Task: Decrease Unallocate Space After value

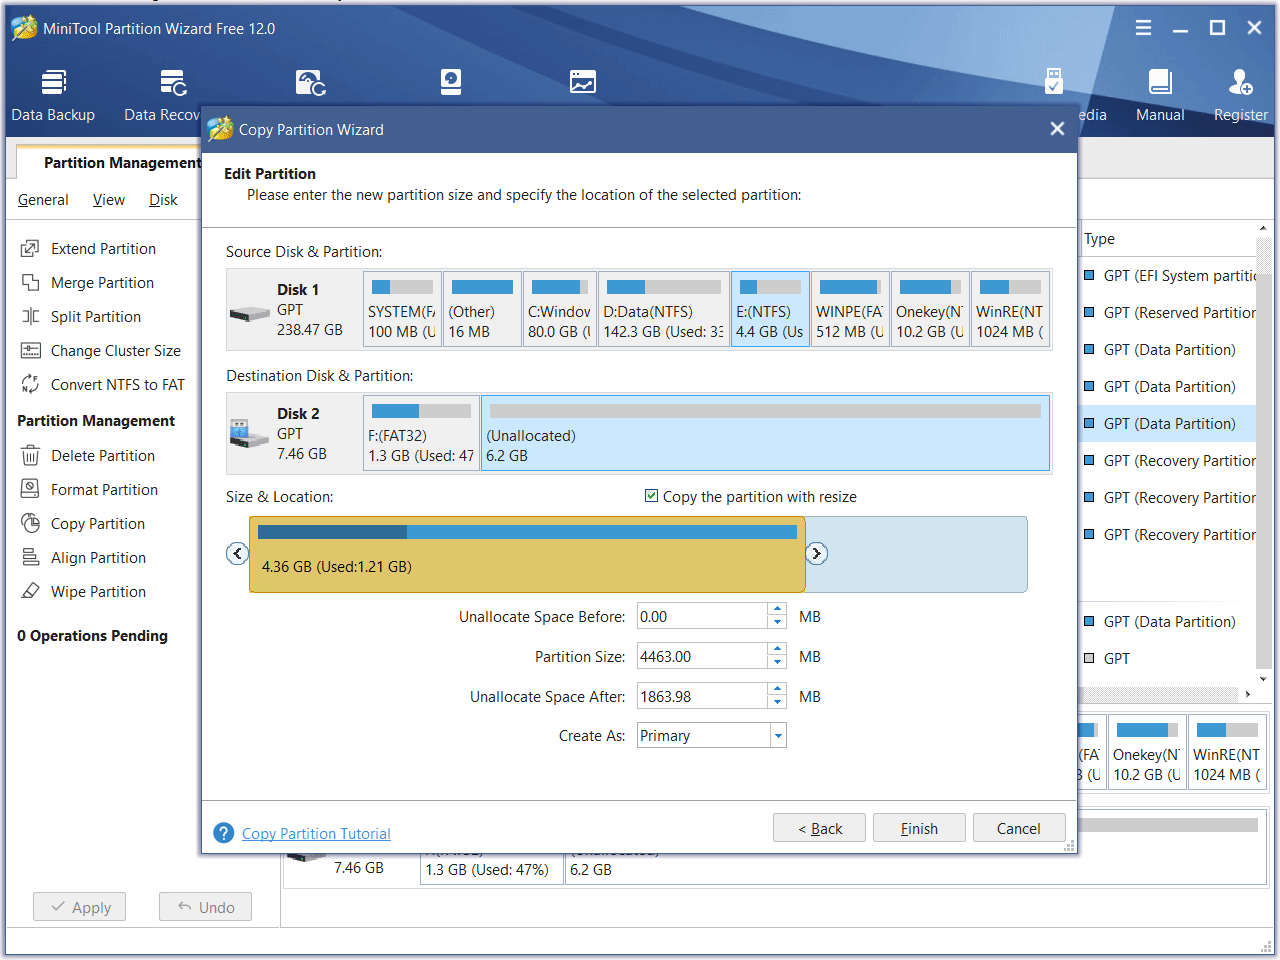Action: 777,703
